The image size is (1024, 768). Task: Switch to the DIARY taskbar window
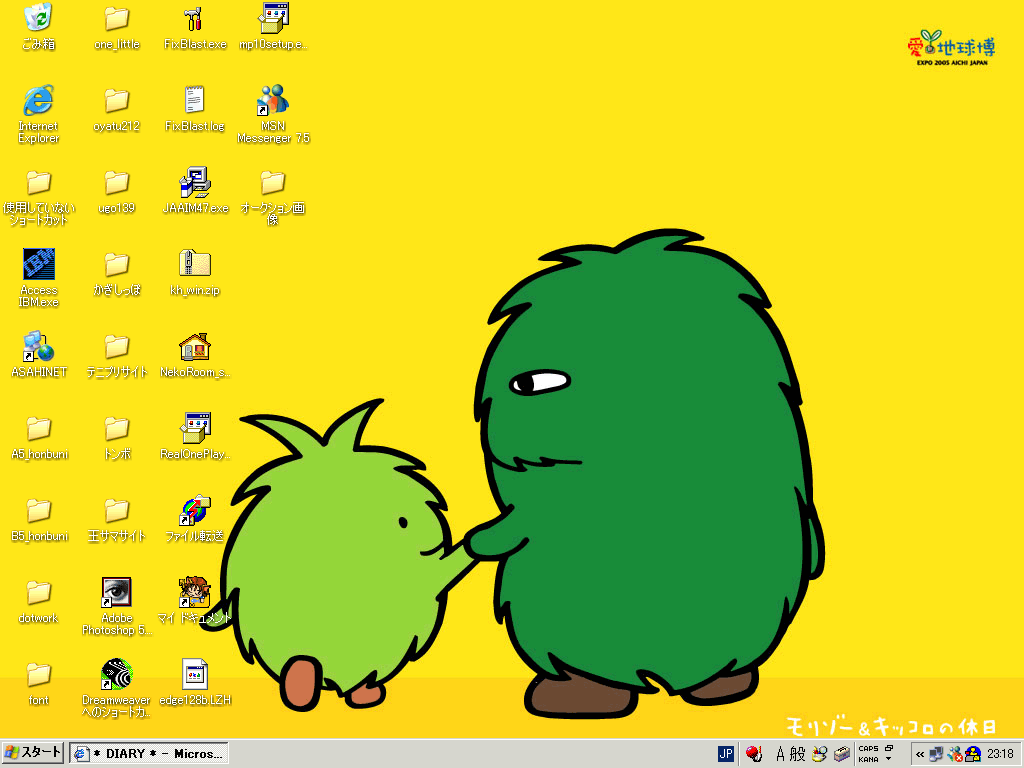tap(149, 754)
